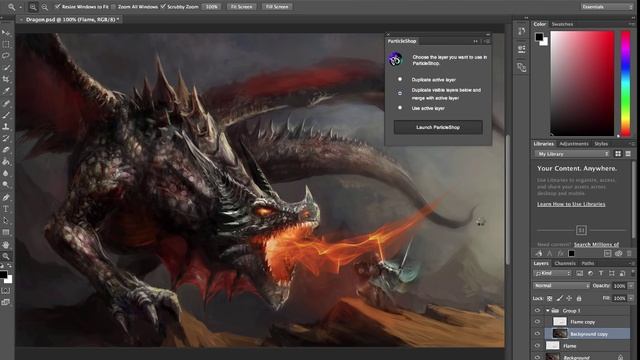
Task: Toggle visibility of the Flame layer
Action: [537, 346]
